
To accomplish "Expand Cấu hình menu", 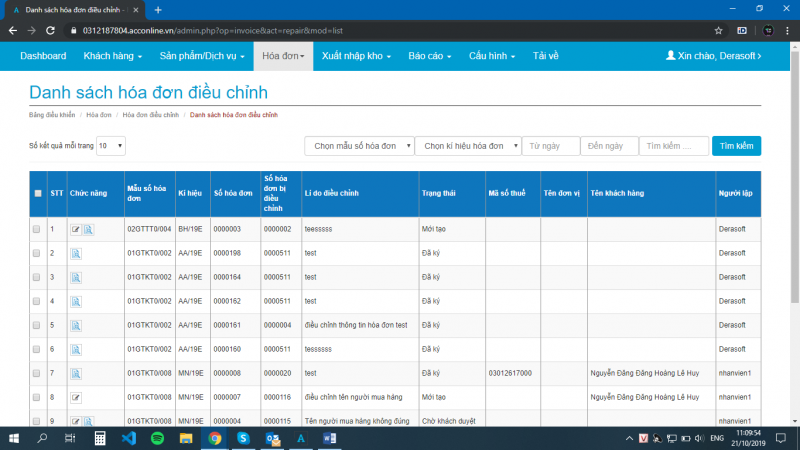I will [x=492, y=56].
